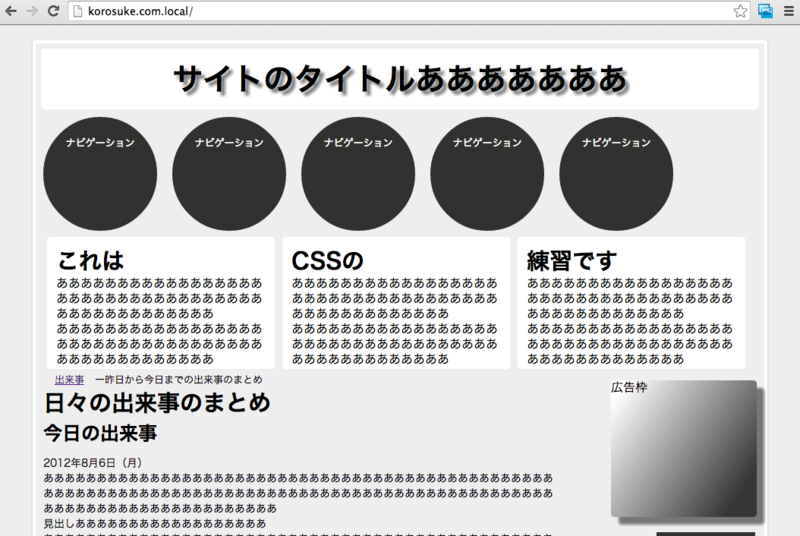
Task: Click the line starting with 見出し
Action: point(155,523)
